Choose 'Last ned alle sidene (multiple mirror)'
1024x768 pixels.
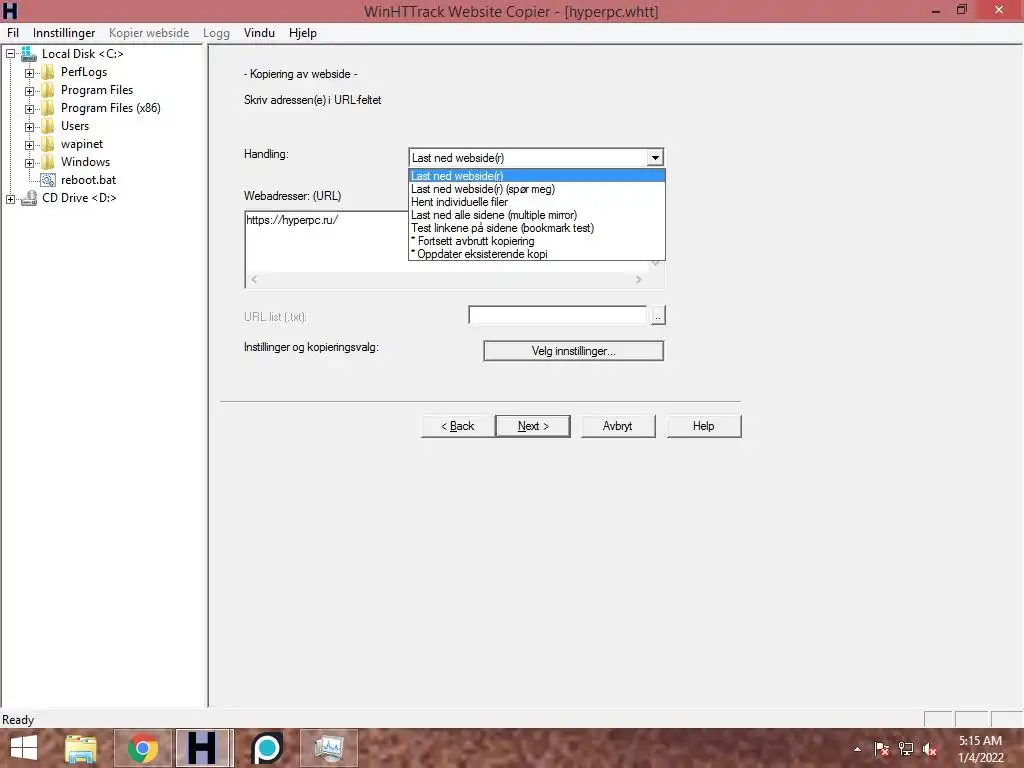pyautogui.click(x=536, y=215)
